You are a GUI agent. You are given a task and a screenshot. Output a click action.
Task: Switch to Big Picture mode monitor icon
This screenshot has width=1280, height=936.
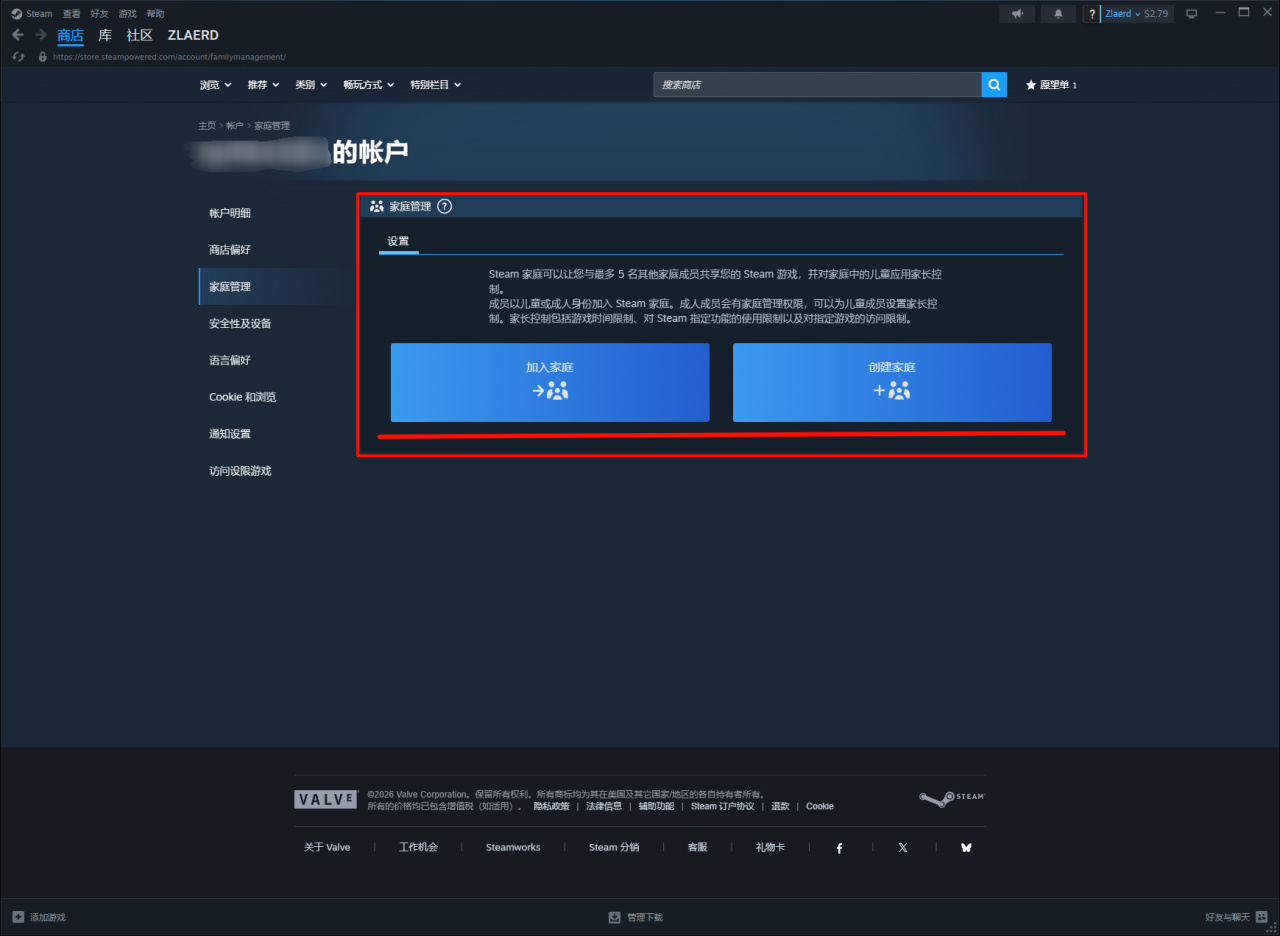point(1191,14)
